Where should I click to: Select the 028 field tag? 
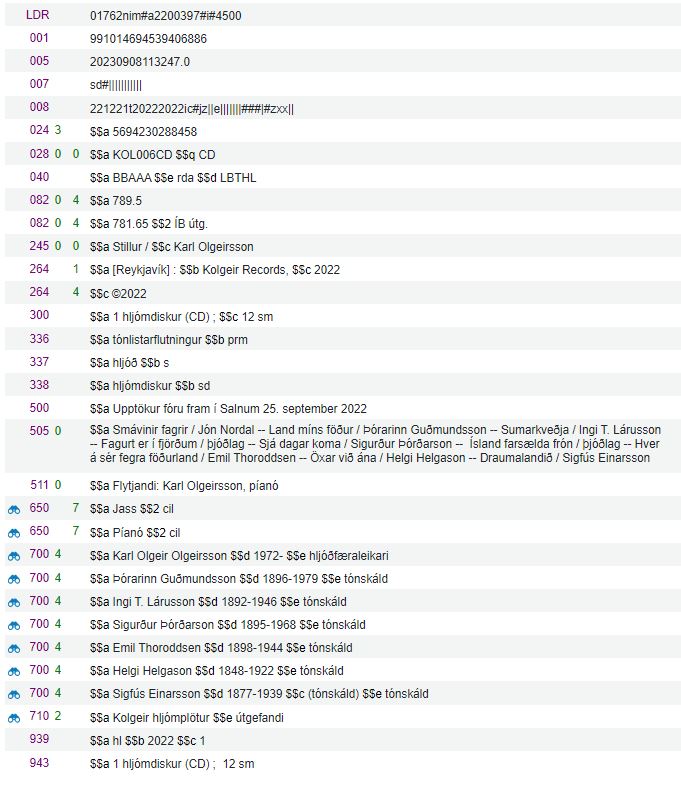point(39,154)
